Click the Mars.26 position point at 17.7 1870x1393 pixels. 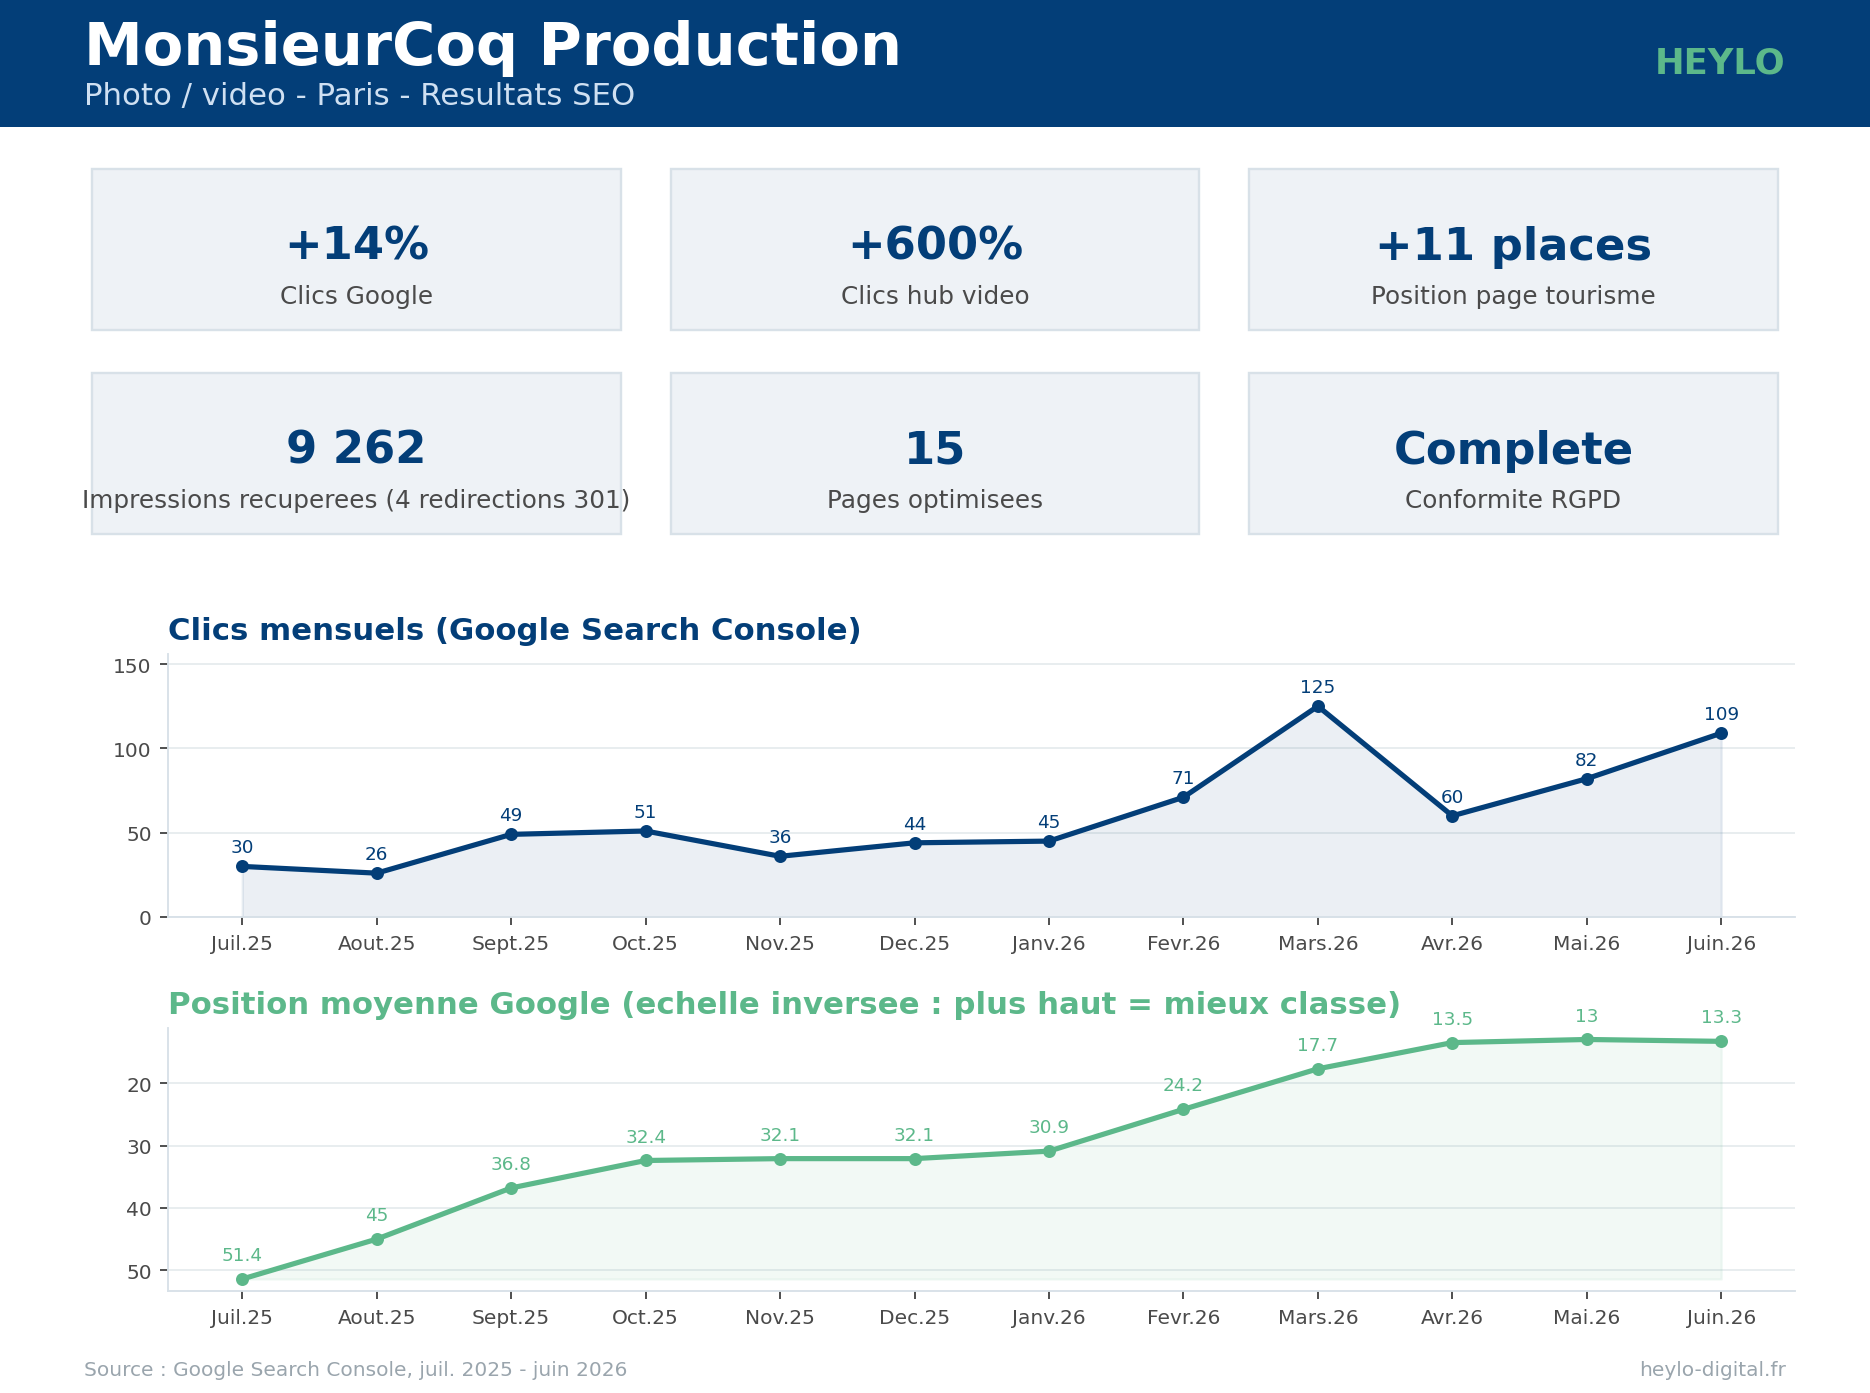[x=1318, y=1069]
